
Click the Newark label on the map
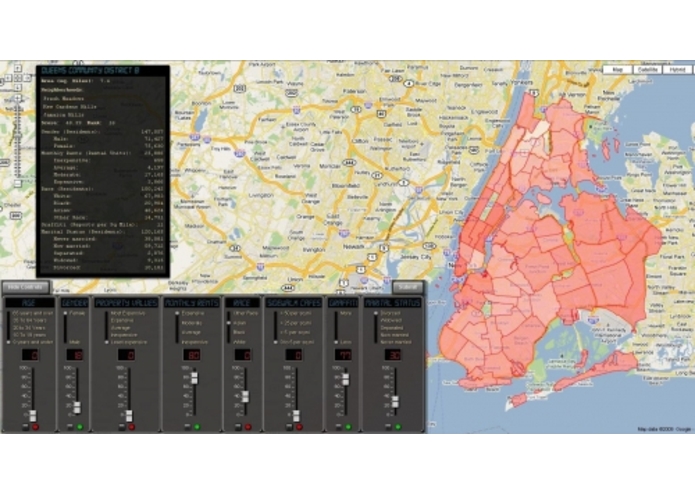354,246
